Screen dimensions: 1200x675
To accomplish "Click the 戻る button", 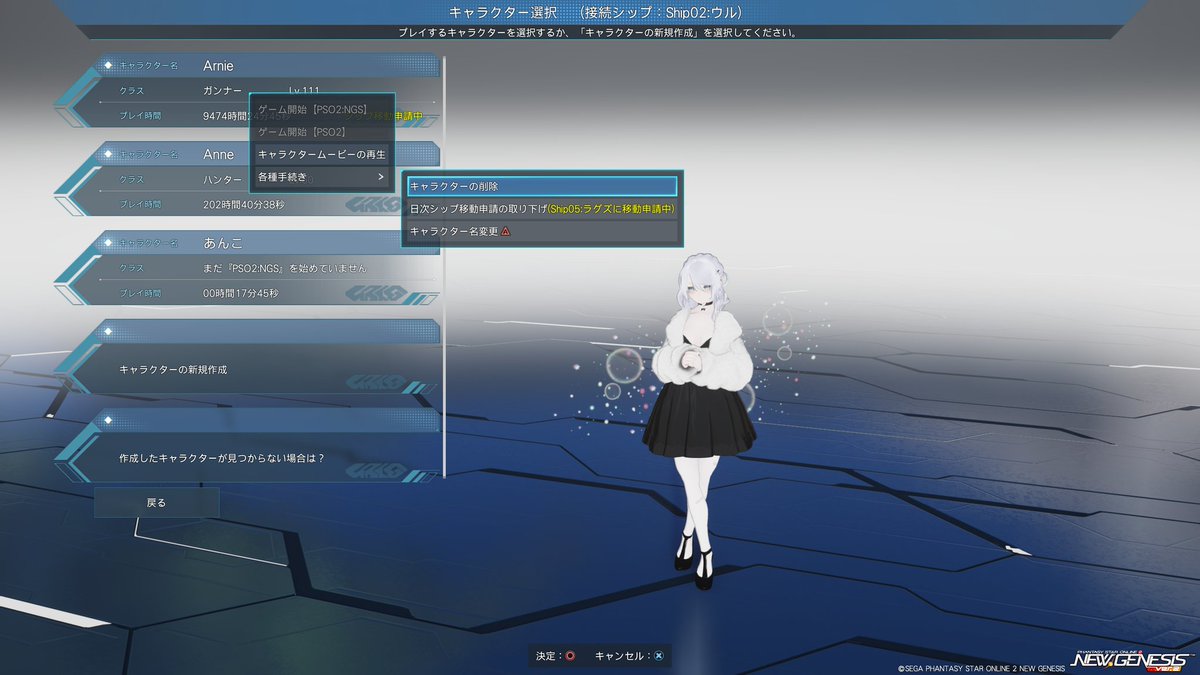I will [x=156, y=502].
